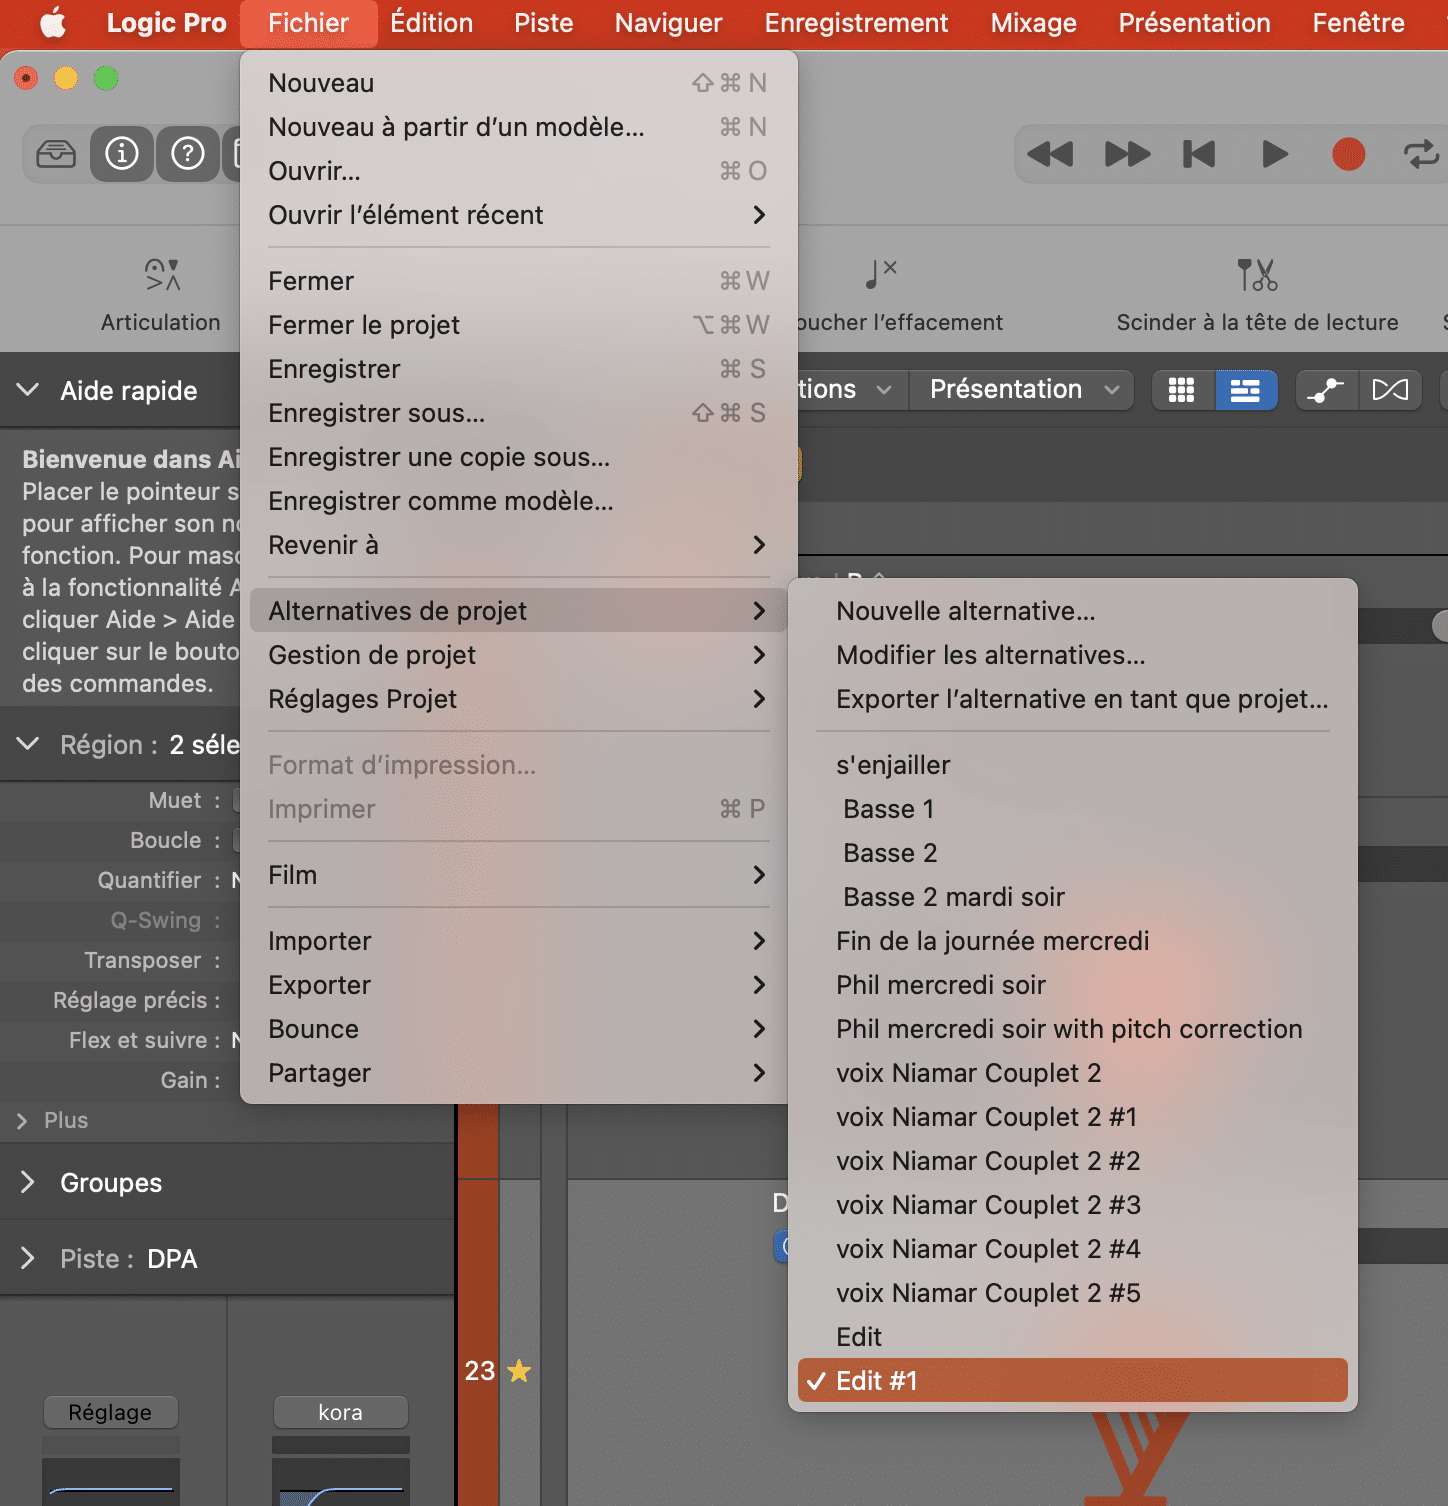Image resolution: width=1448 pixels, height=1506 pixels.
Task: Choose Enregistrer une copie sous…
Action: (518, 457)
